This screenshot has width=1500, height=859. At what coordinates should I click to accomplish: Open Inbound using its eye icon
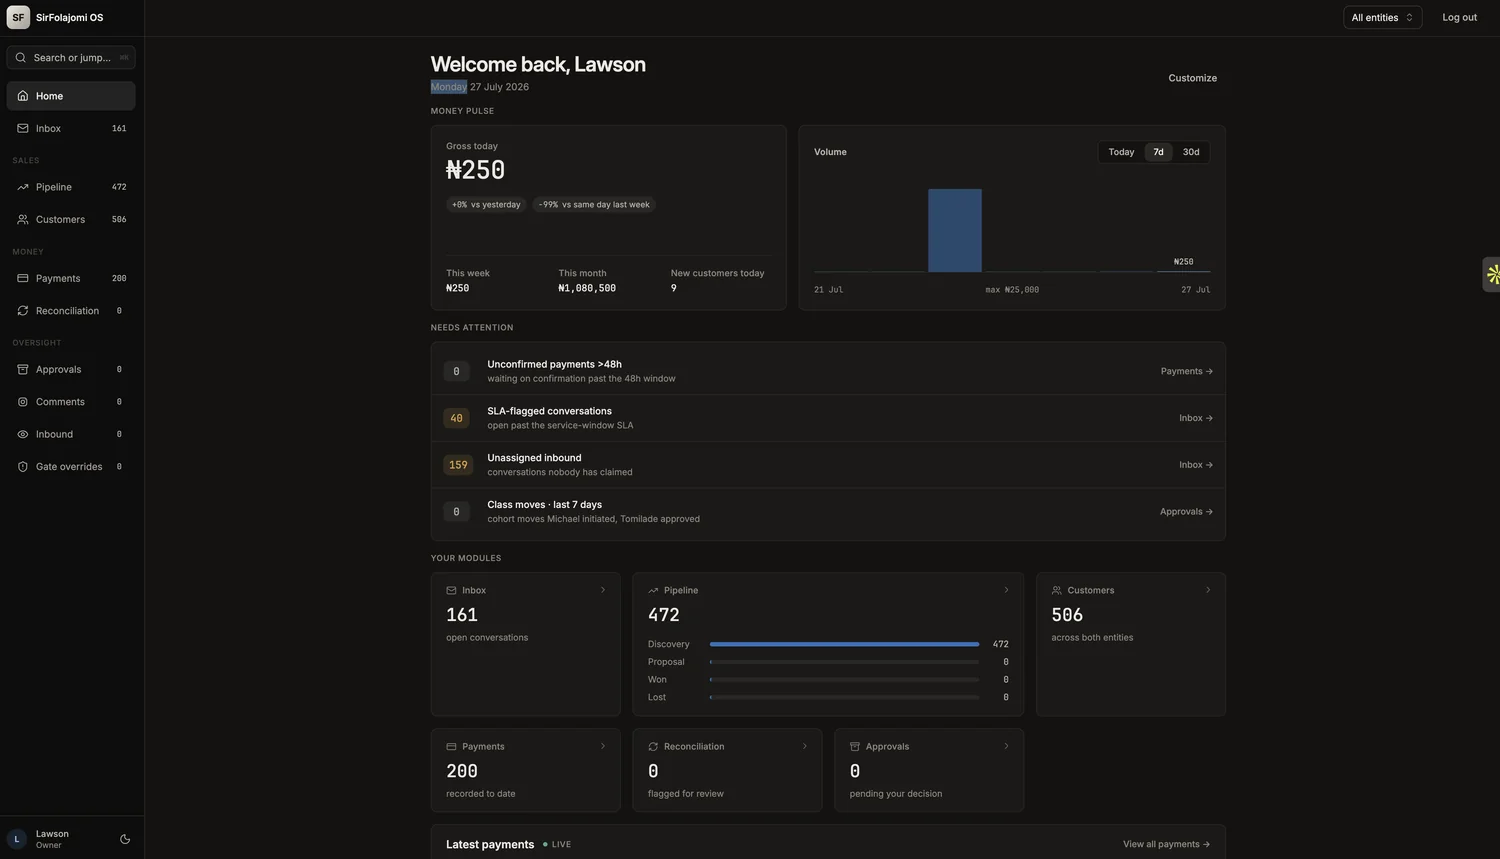click(x=23, y=434)
